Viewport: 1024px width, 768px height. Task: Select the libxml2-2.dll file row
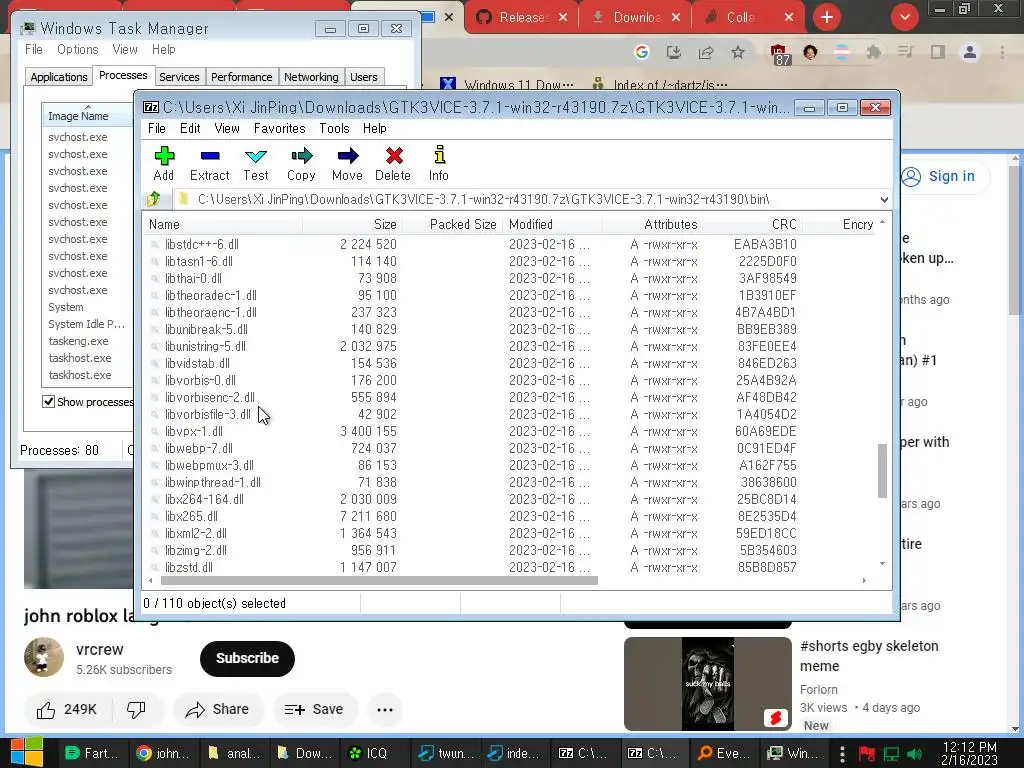[x=509, y=533]
